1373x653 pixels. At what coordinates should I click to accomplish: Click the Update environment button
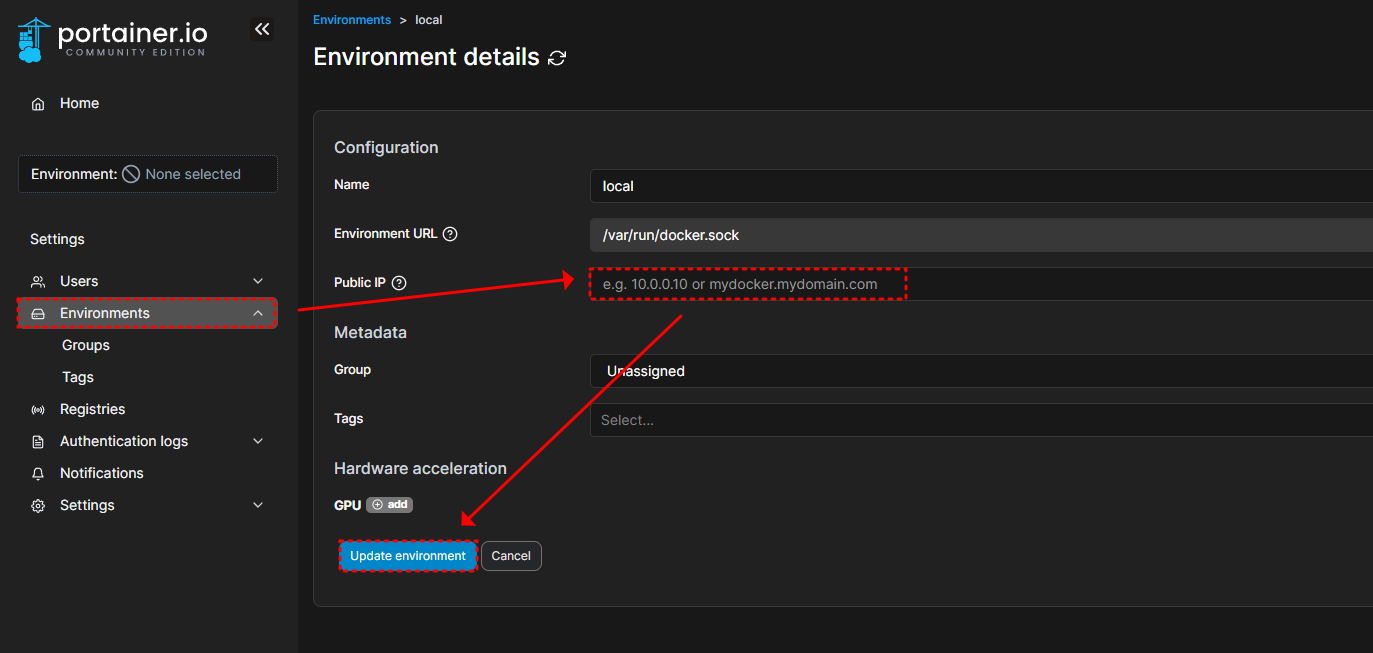408,556
